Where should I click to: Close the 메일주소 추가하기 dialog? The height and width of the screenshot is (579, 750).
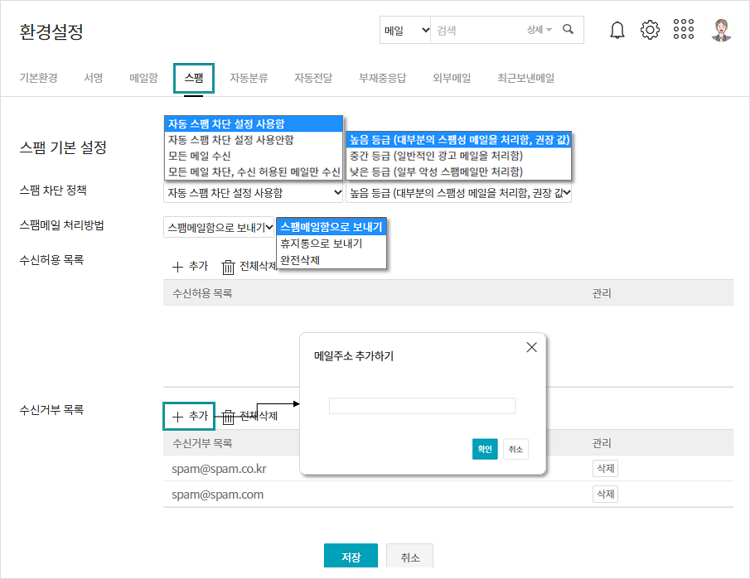[531, 347]
